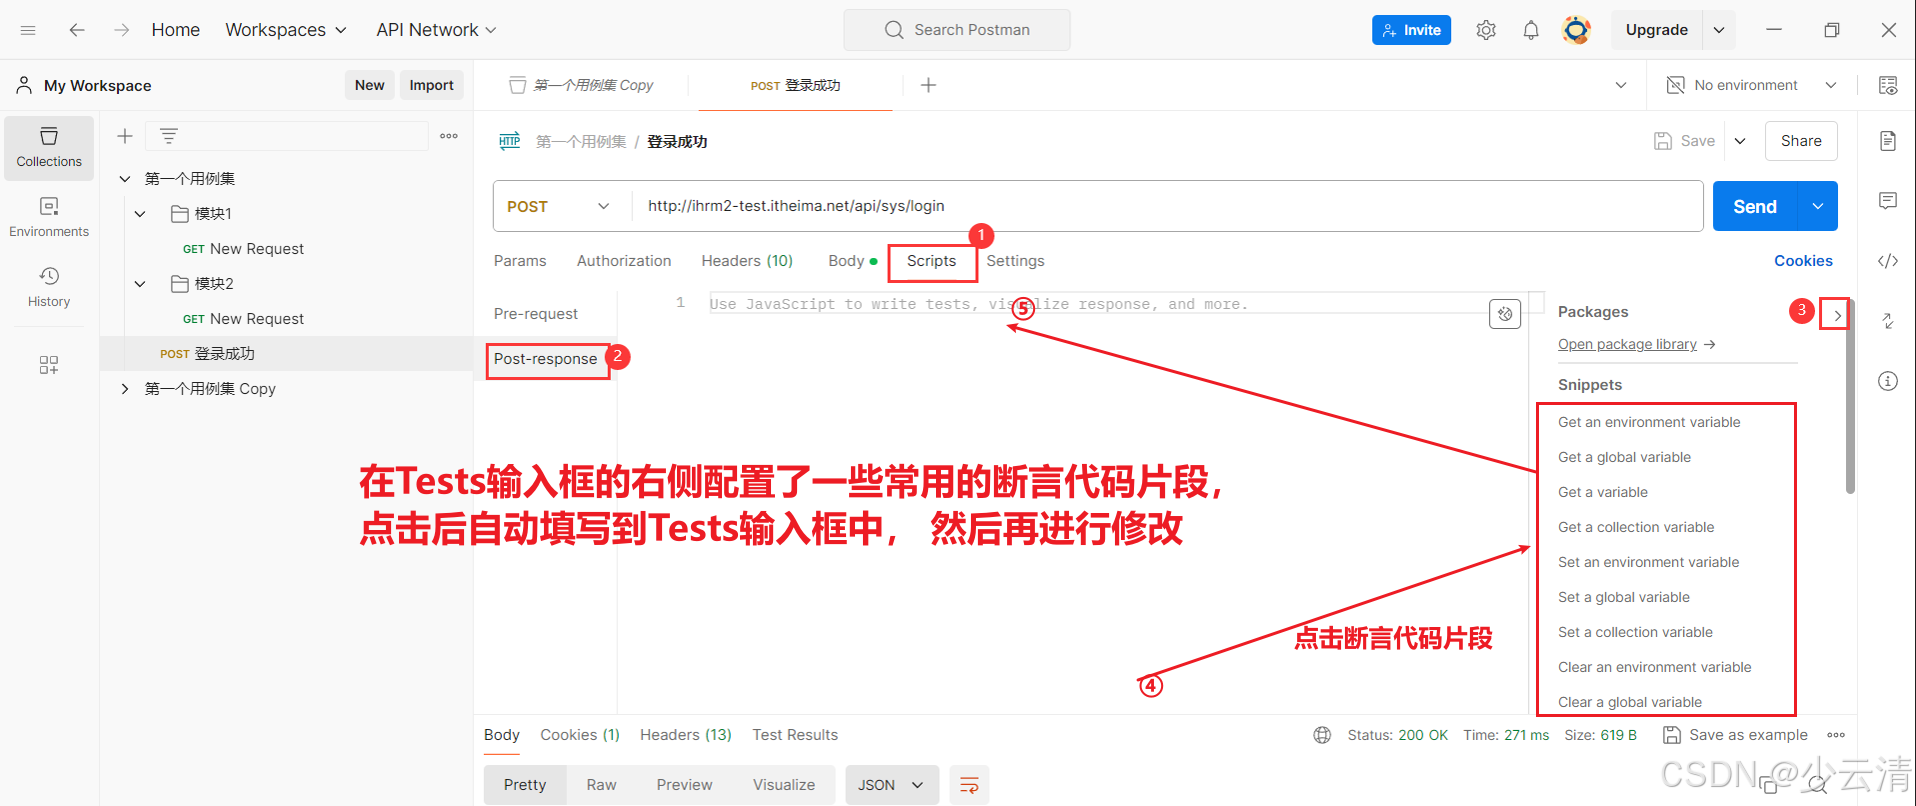Click the Import button
The width and height of the screenshot is (1916, 806).
click(431, 85)
